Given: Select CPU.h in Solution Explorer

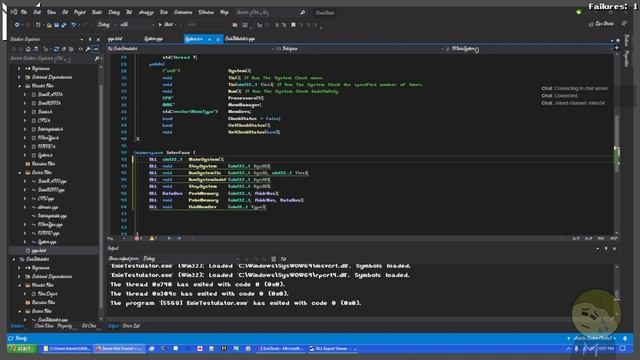Looking at the screenshot, I should [44, 120].
